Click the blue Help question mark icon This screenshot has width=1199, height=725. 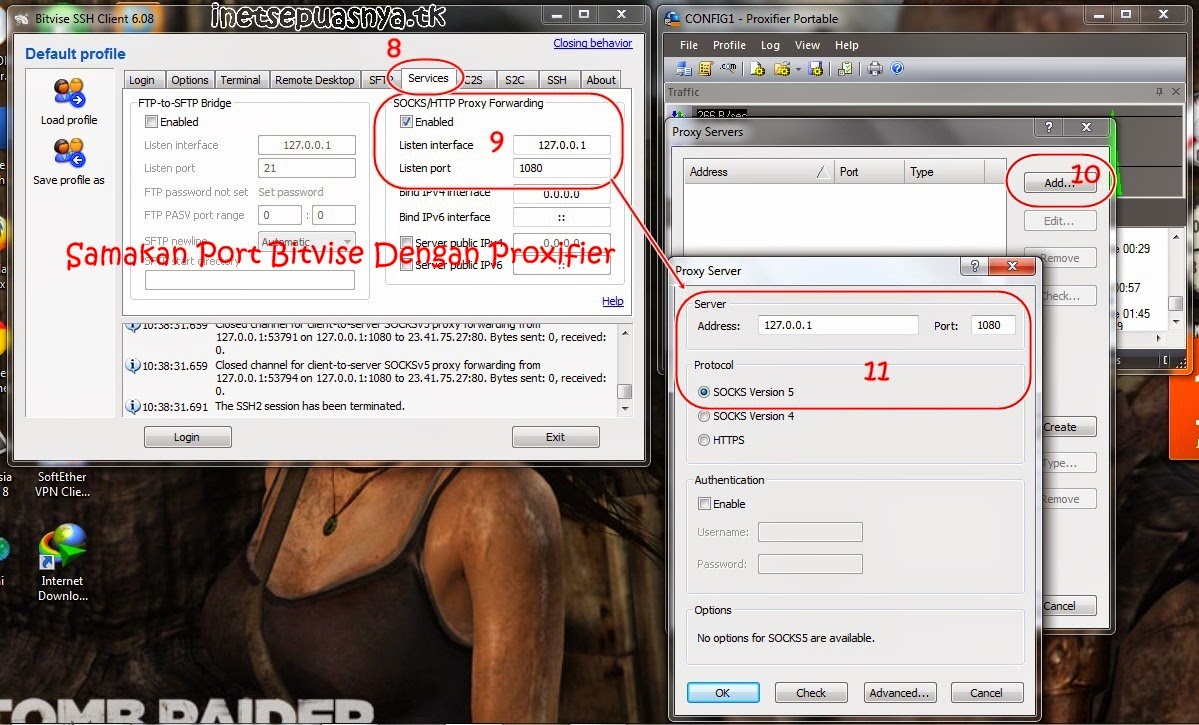coord(897,69)
